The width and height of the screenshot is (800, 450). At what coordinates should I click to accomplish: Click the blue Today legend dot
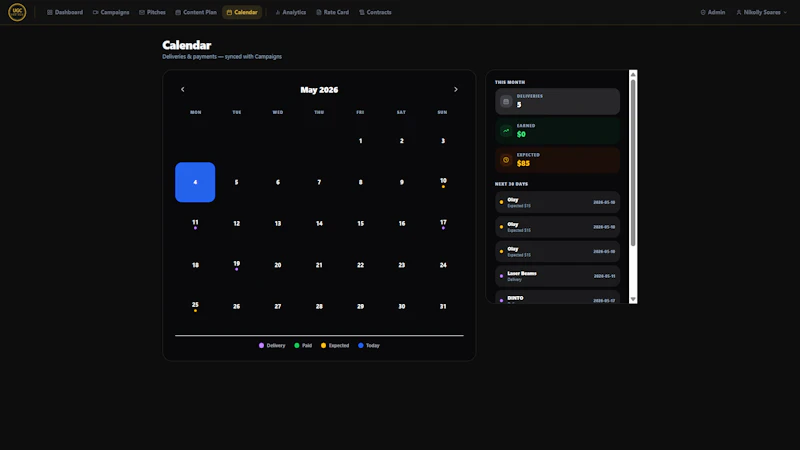(x=361, y=345)
